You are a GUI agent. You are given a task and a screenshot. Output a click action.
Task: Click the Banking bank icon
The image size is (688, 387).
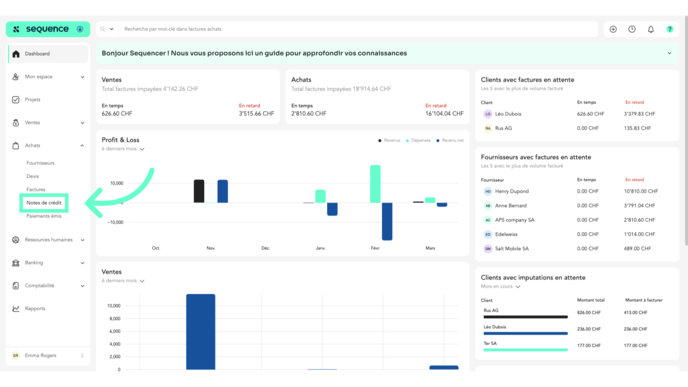pos(16,263)
